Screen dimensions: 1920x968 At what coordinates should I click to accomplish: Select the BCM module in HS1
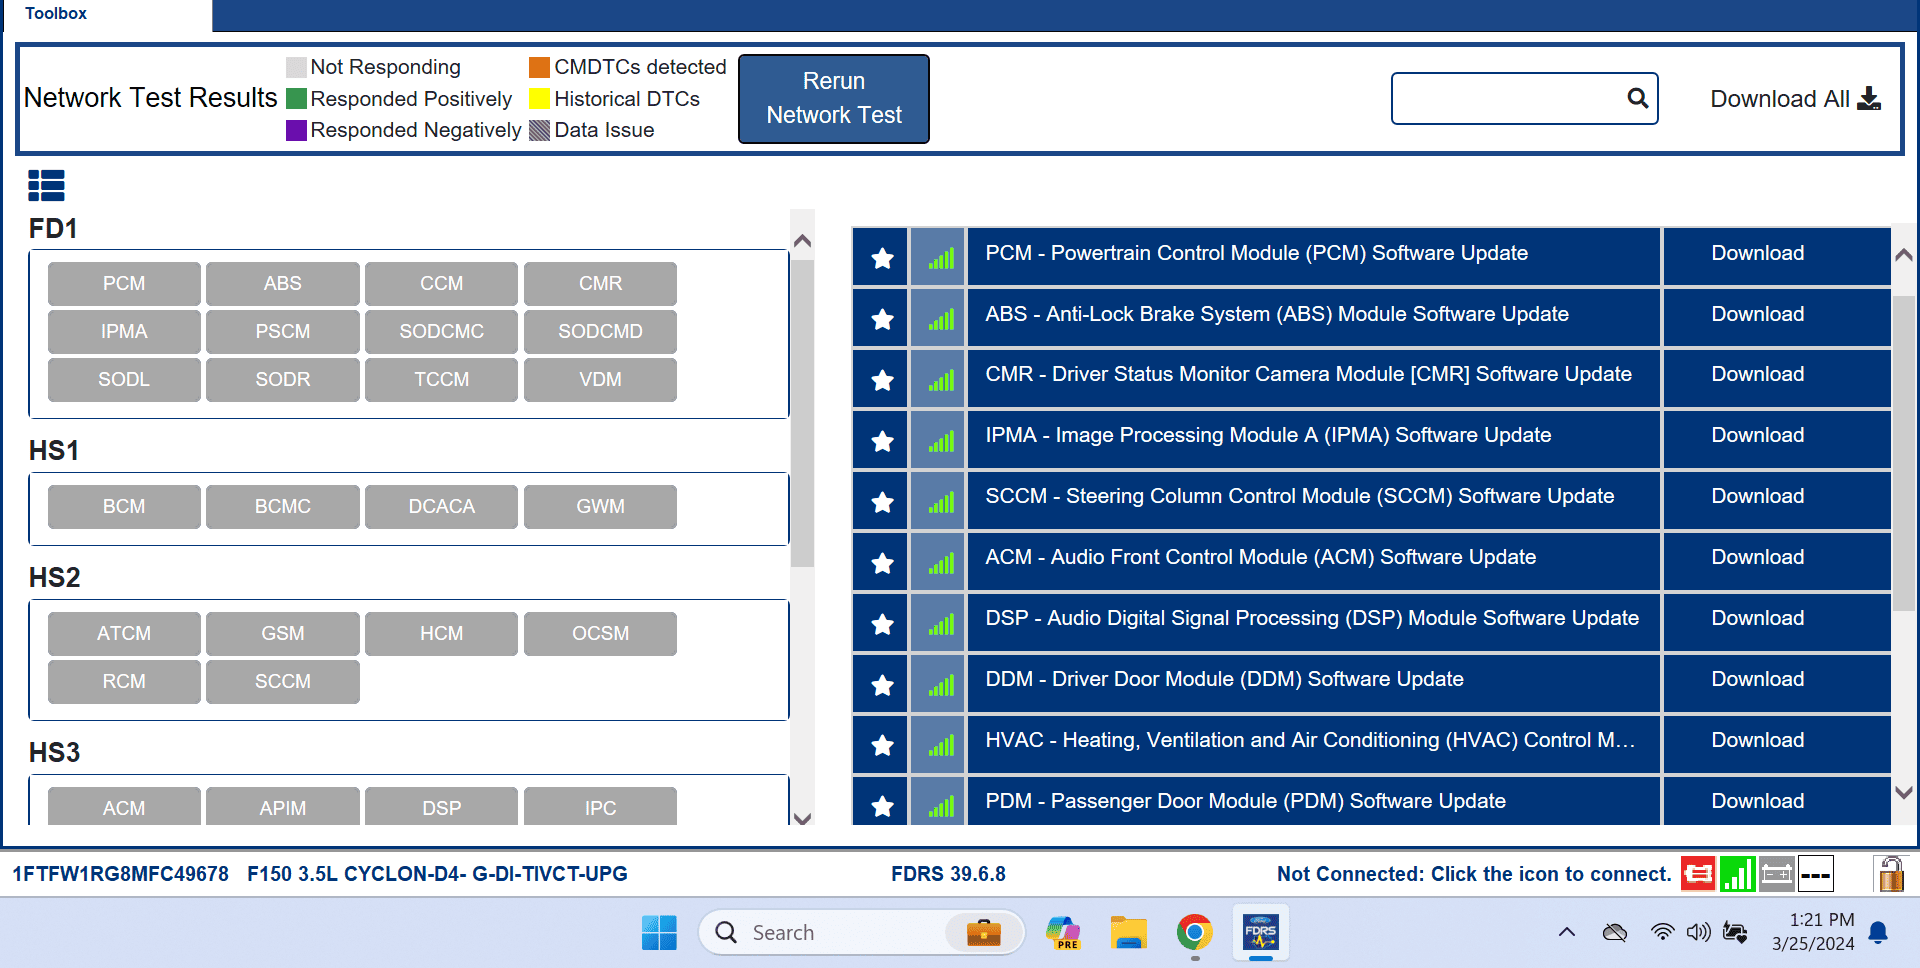124,506
